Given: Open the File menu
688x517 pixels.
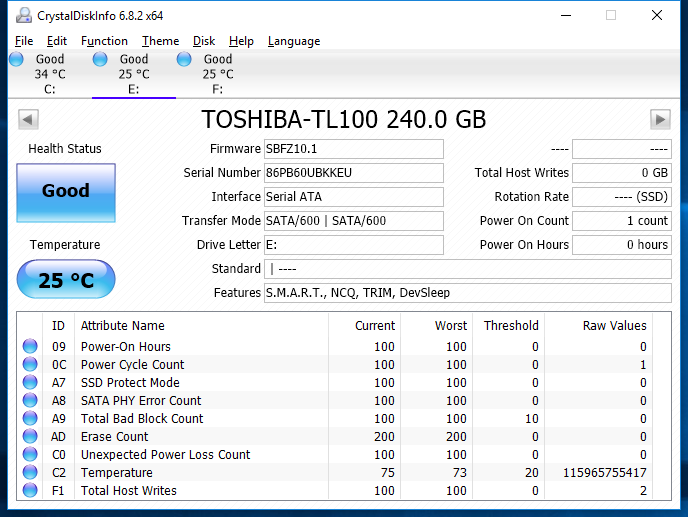Looking at the screenshot, I should (x=24, y=41).
